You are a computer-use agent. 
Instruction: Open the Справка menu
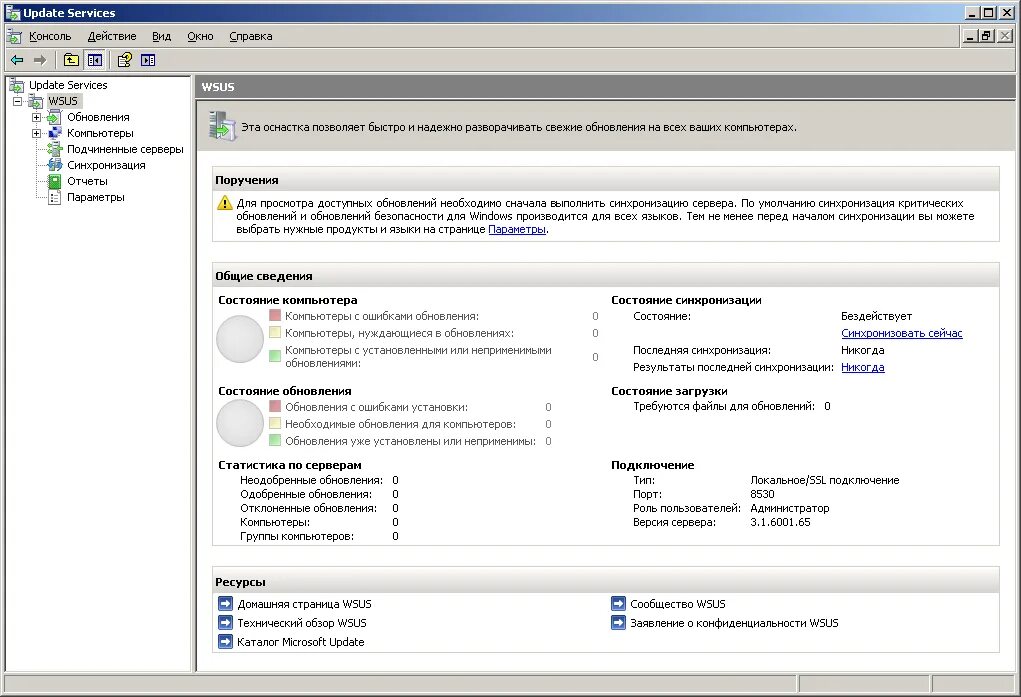tap(251, 36)
